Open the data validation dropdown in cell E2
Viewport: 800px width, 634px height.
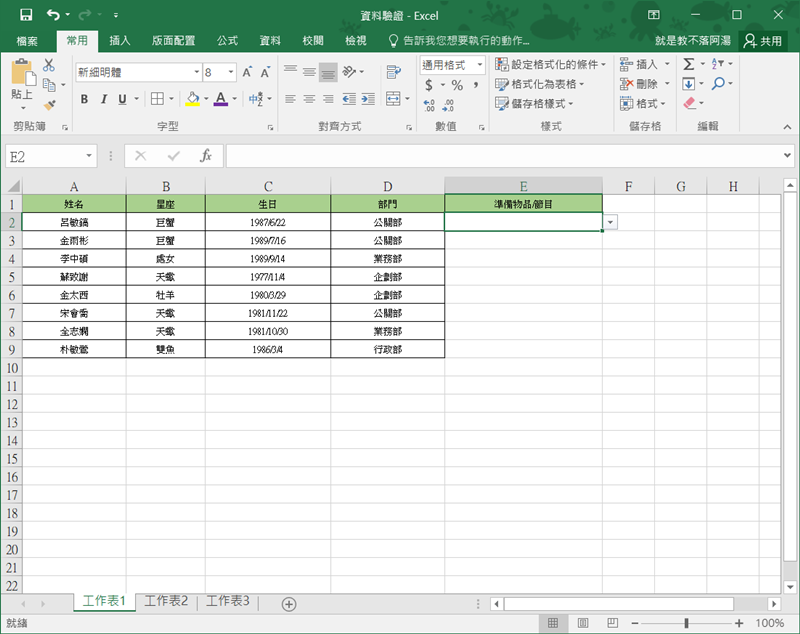click(610, 222)
